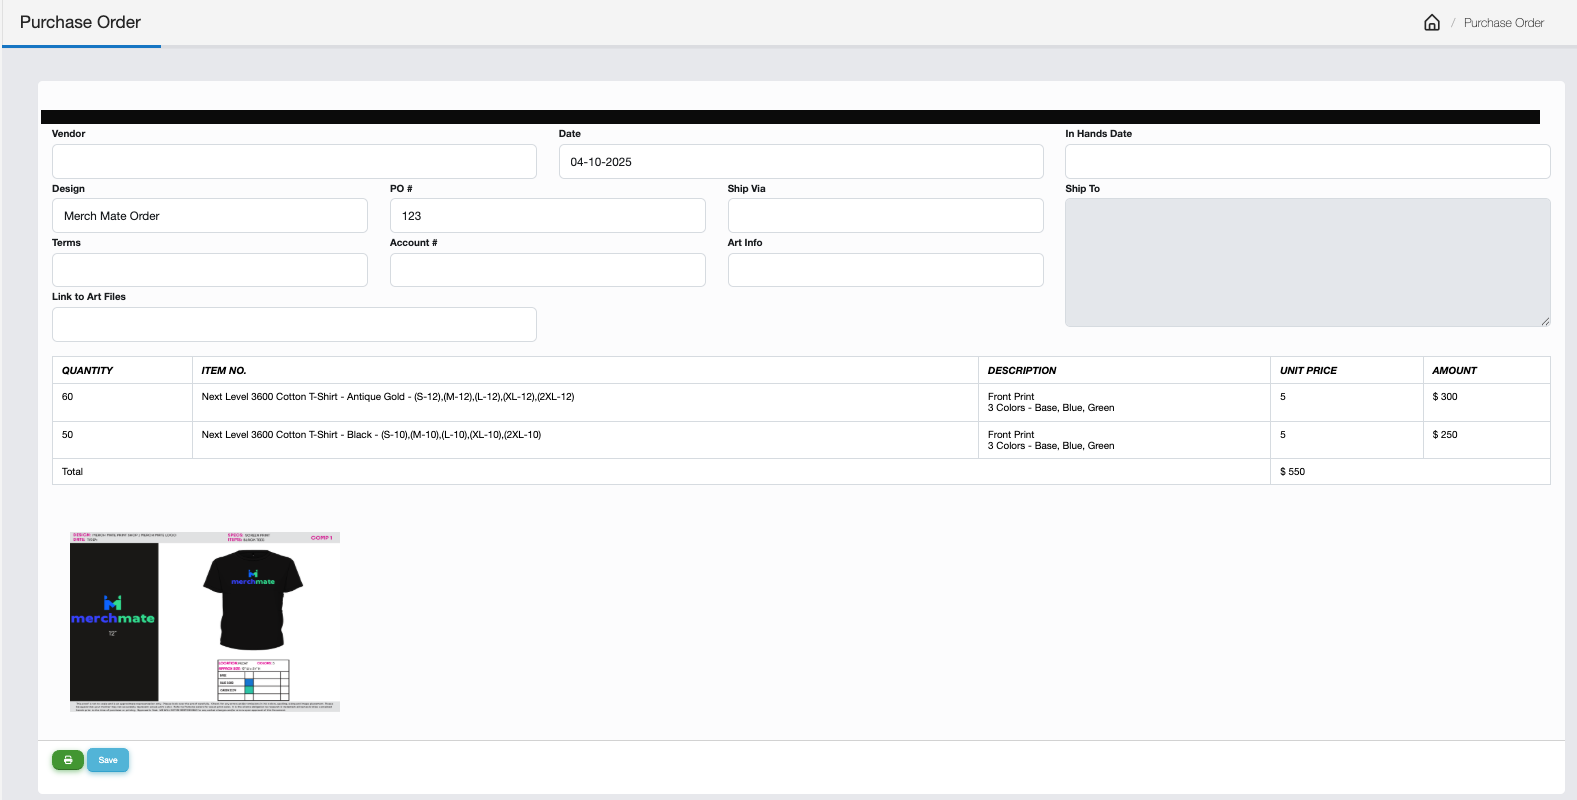Select the Black T-Shirt item row
The height and width of the screenshot is (800, 1577).
[x=371, y=435]
